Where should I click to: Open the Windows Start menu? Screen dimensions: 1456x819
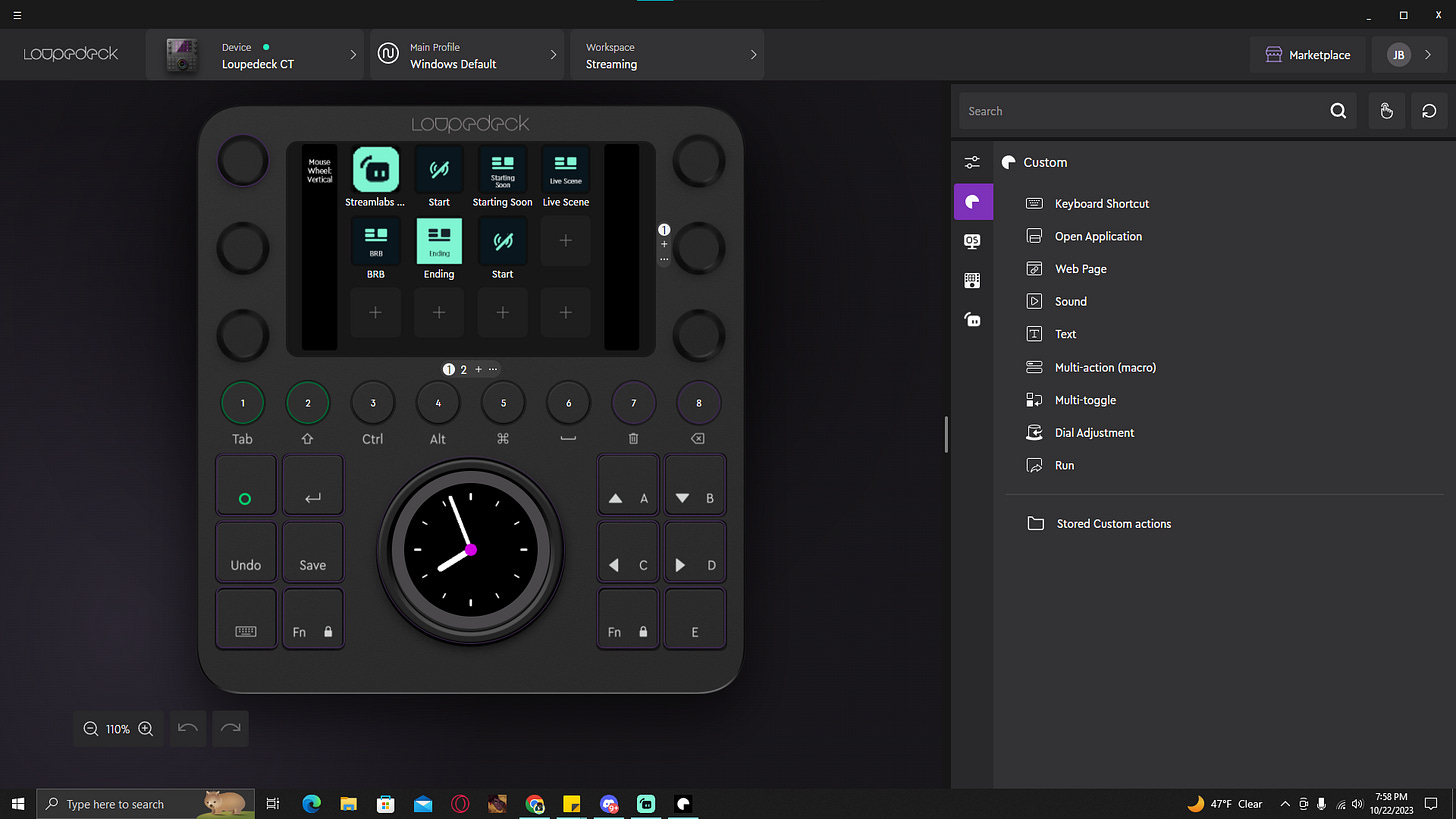pos(18,803)
